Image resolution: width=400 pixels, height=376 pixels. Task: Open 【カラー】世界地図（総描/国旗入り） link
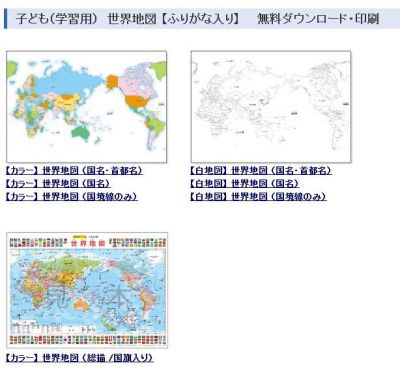pyautogui.click(x=79, y=358)
